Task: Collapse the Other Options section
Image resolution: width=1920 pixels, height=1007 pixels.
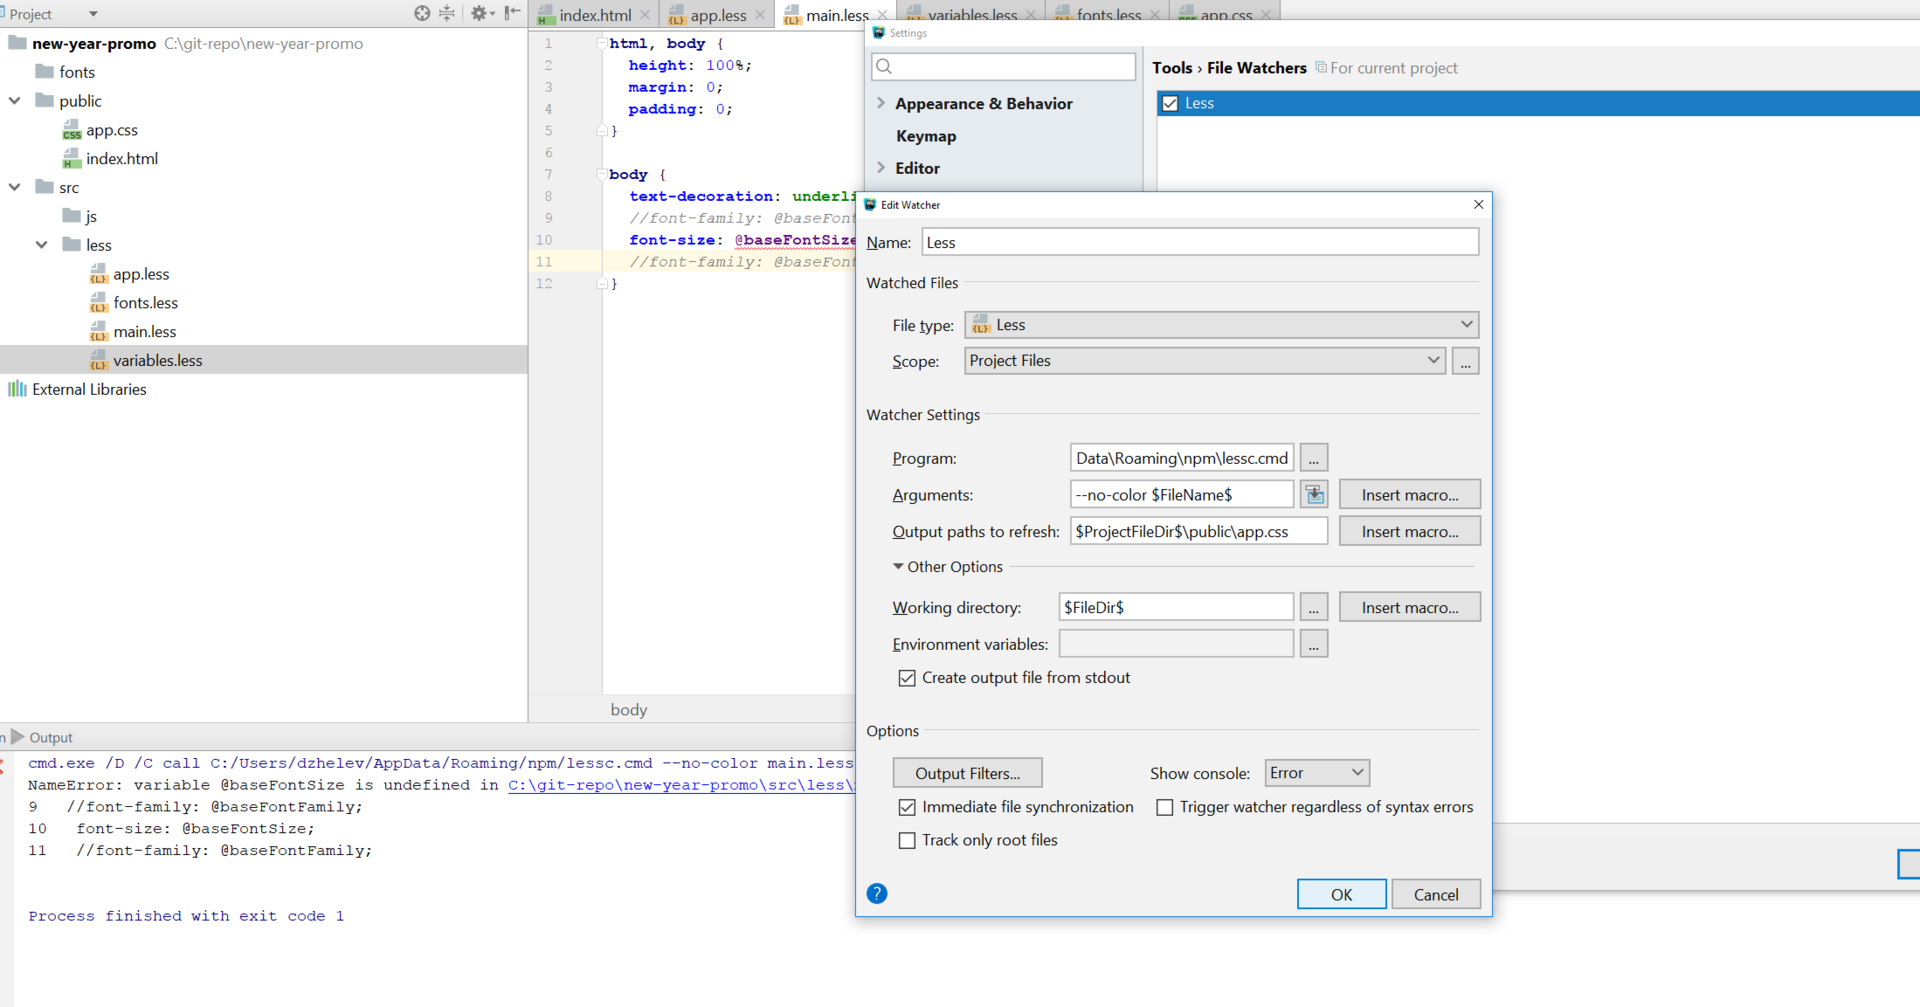Action: pyautogui.click(x=898, y=566)
